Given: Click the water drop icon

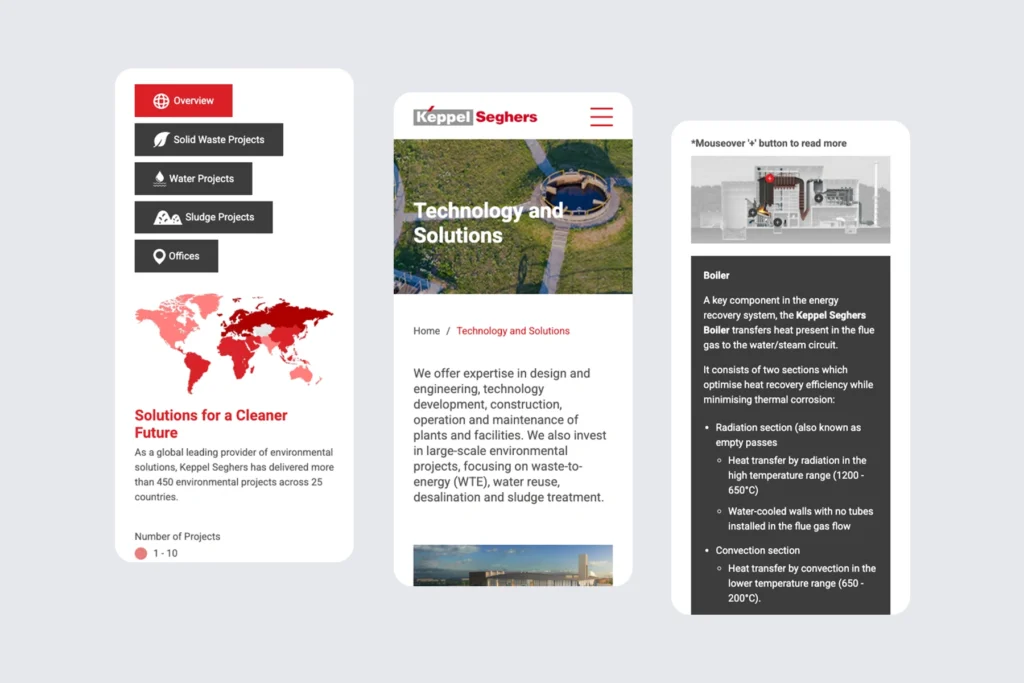Looking at the screenshot, I should [x=159, y=179].
